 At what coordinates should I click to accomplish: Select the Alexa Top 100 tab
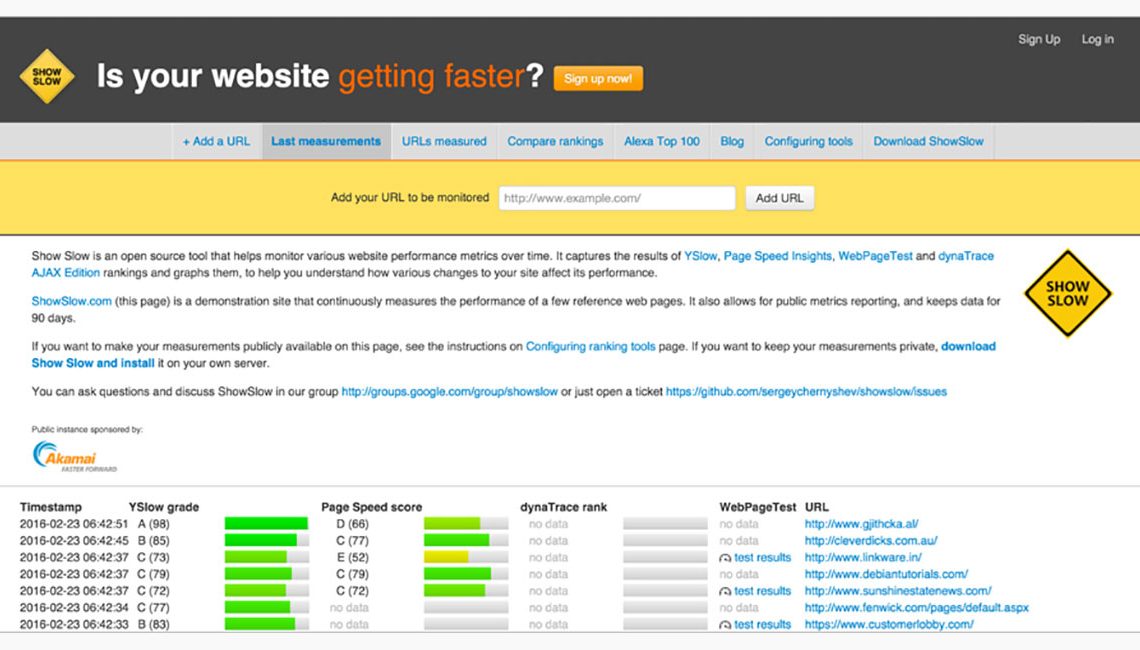(x=661, y=141)
